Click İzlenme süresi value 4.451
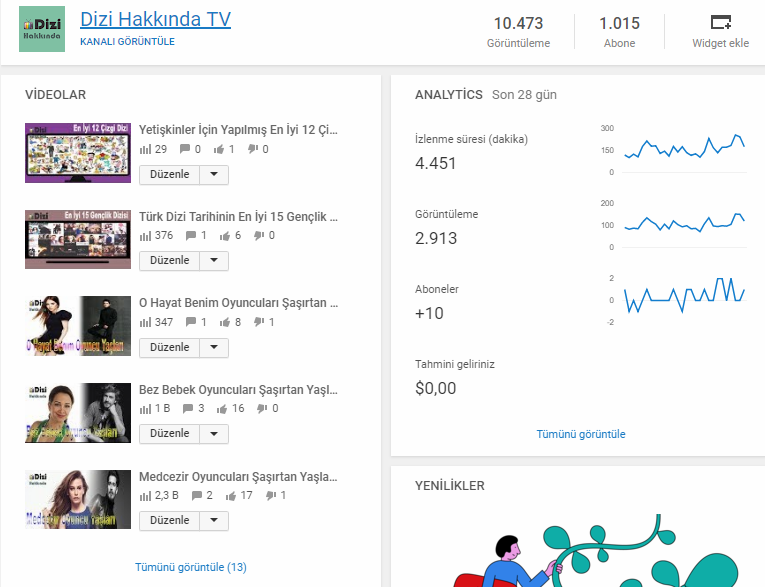 pos(436,163)
